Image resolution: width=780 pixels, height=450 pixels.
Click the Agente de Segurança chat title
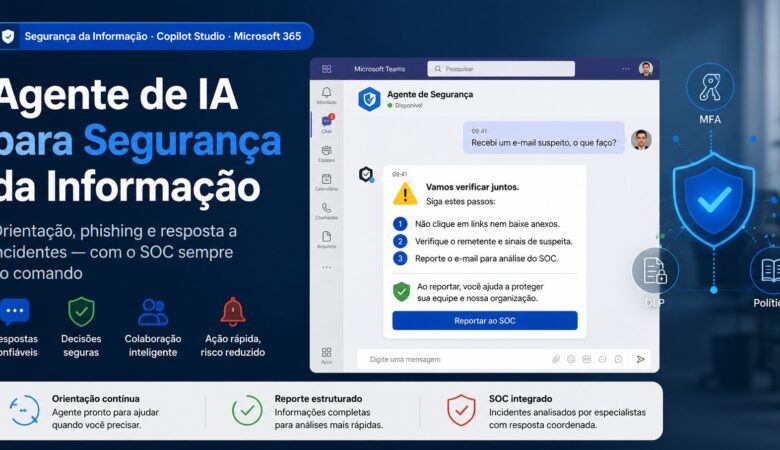coord(430,94)
